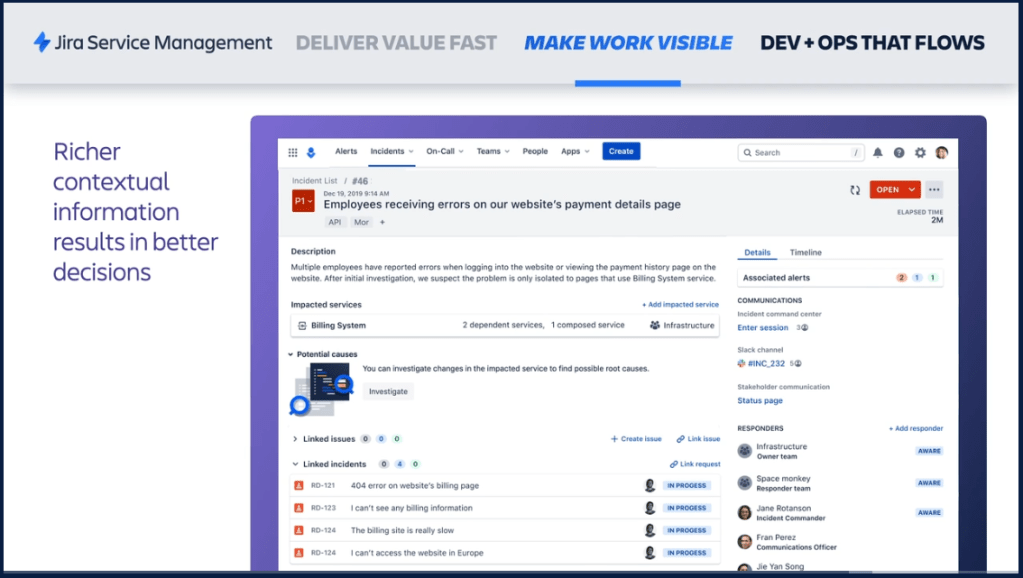Open the three-dot more actions menu
The image size is (1023, 578).
click(934, 189)
